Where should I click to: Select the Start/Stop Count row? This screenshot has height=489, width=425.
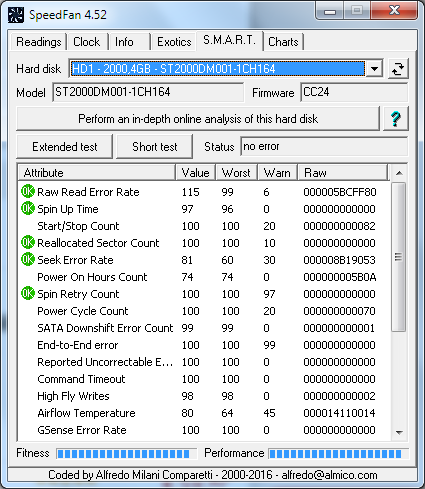pos(204,226)
